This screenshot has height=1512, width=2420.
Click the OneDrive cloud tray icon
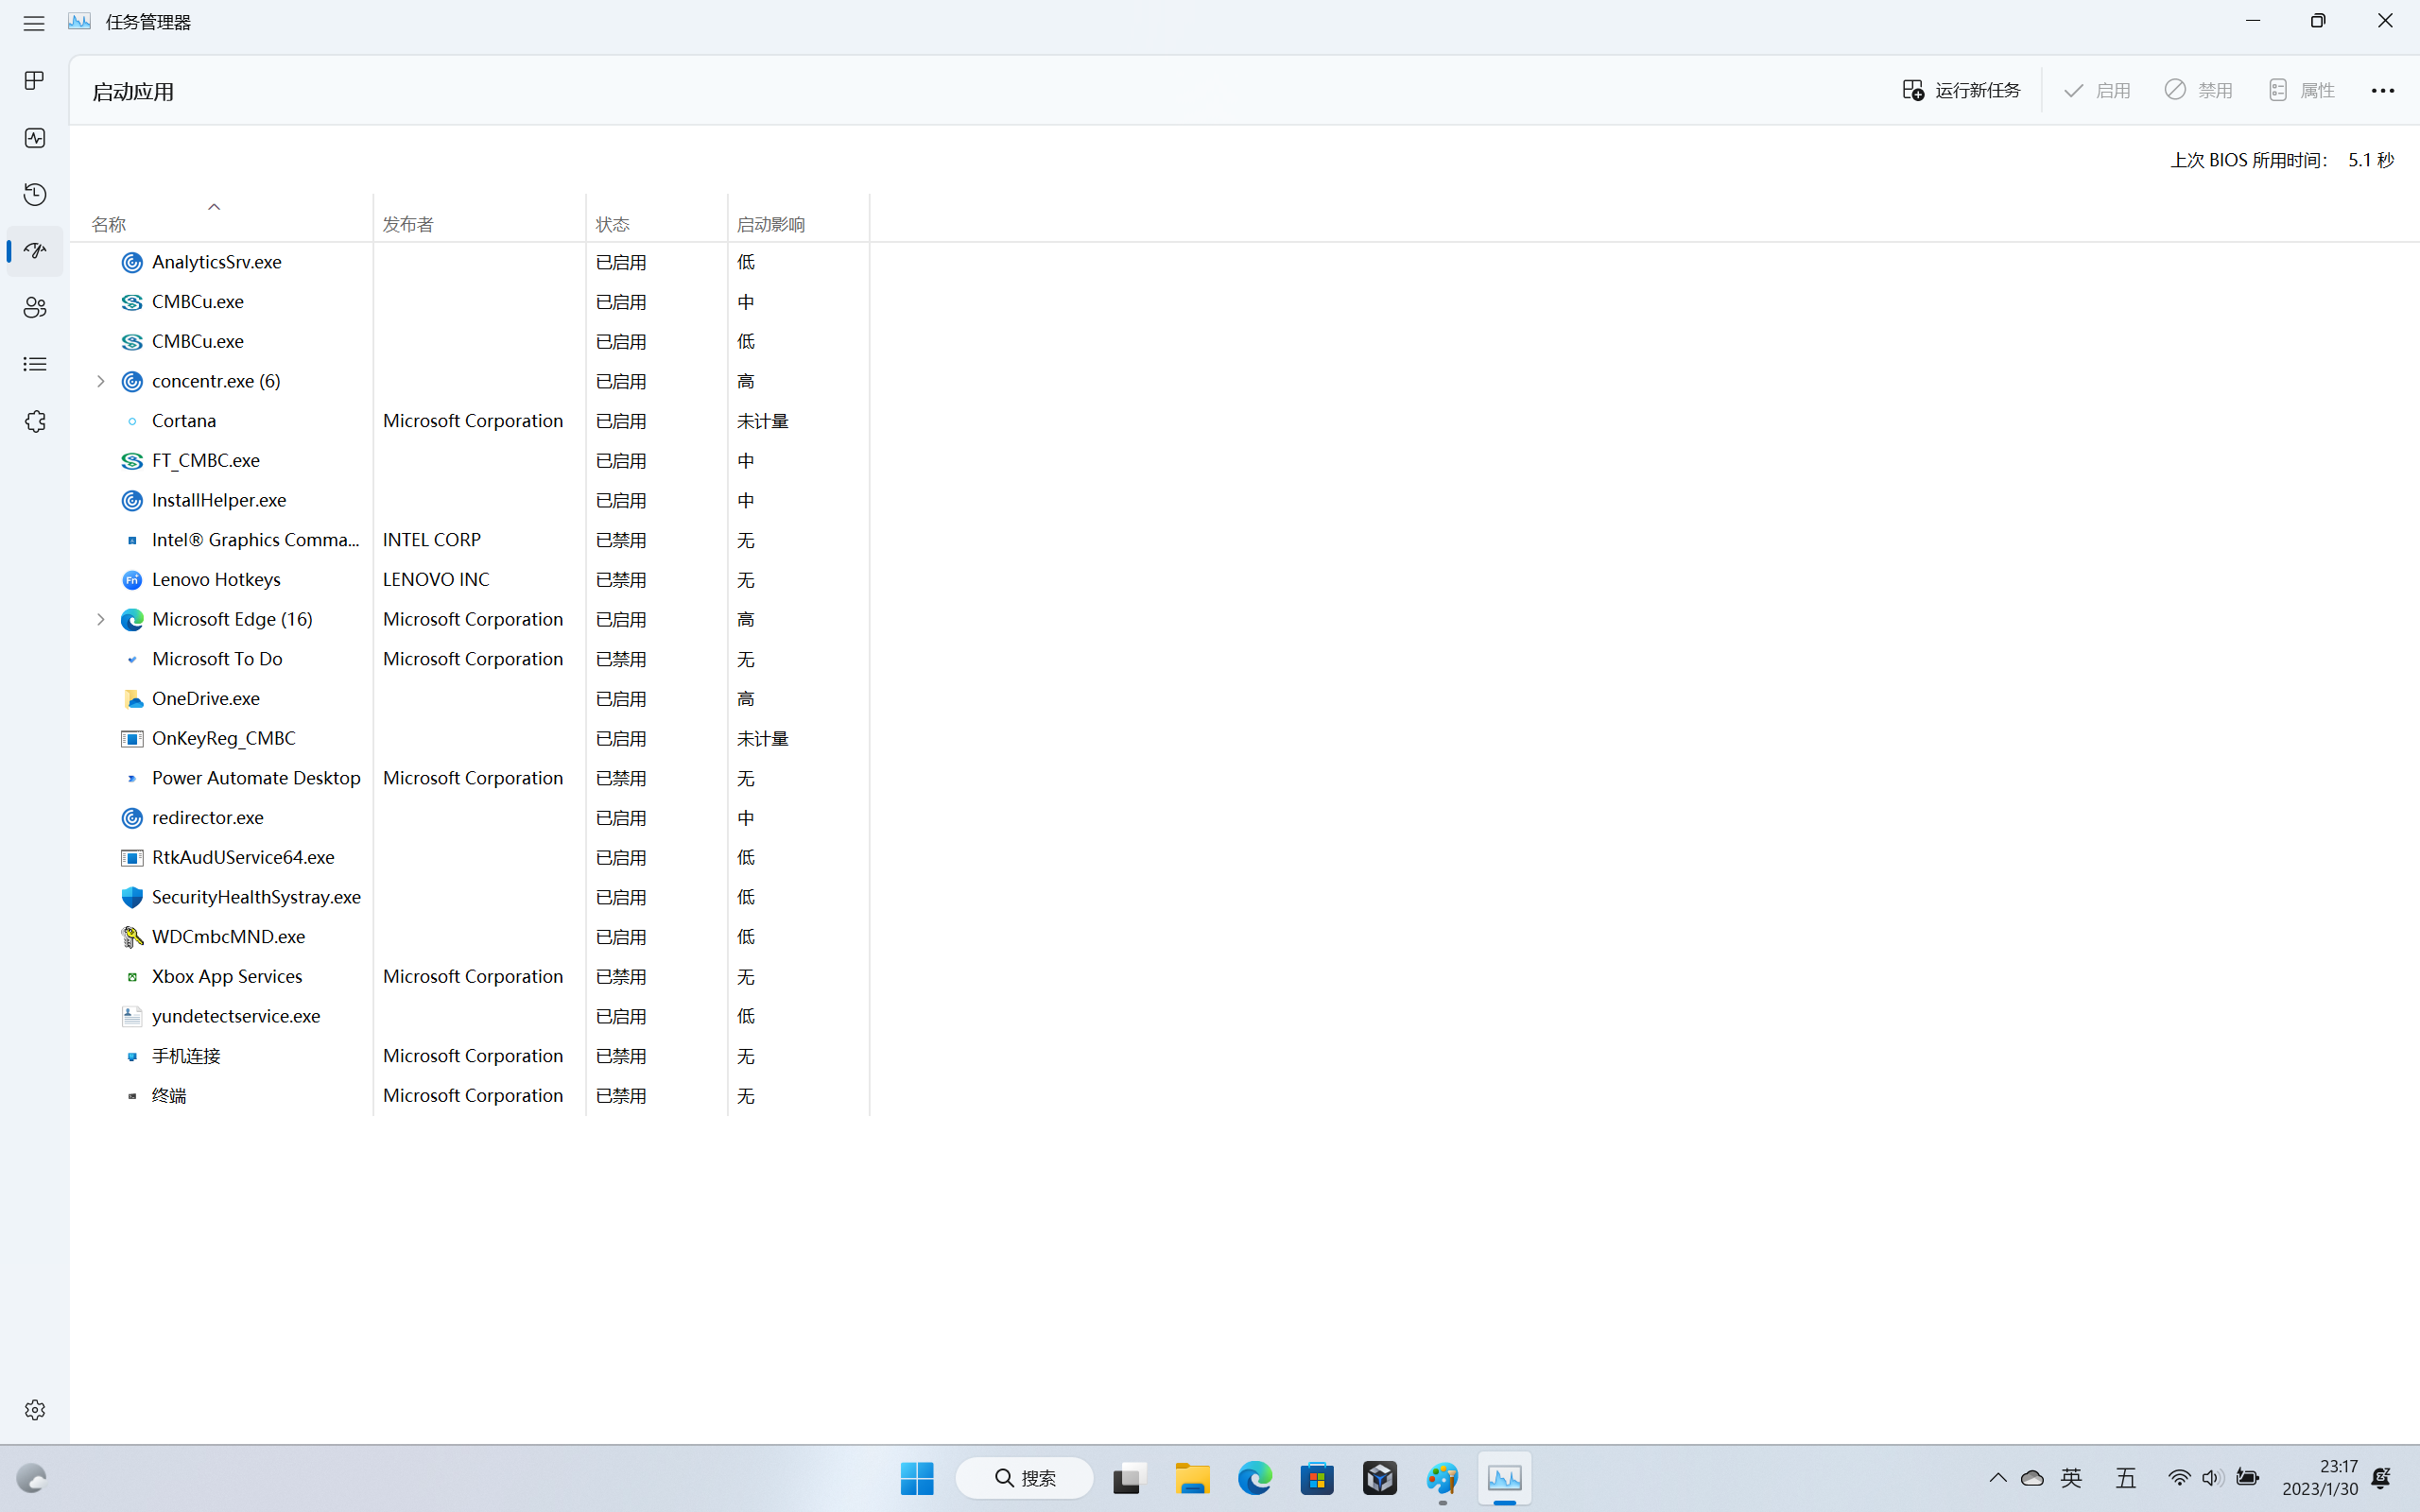[x=2032, y=1478]
